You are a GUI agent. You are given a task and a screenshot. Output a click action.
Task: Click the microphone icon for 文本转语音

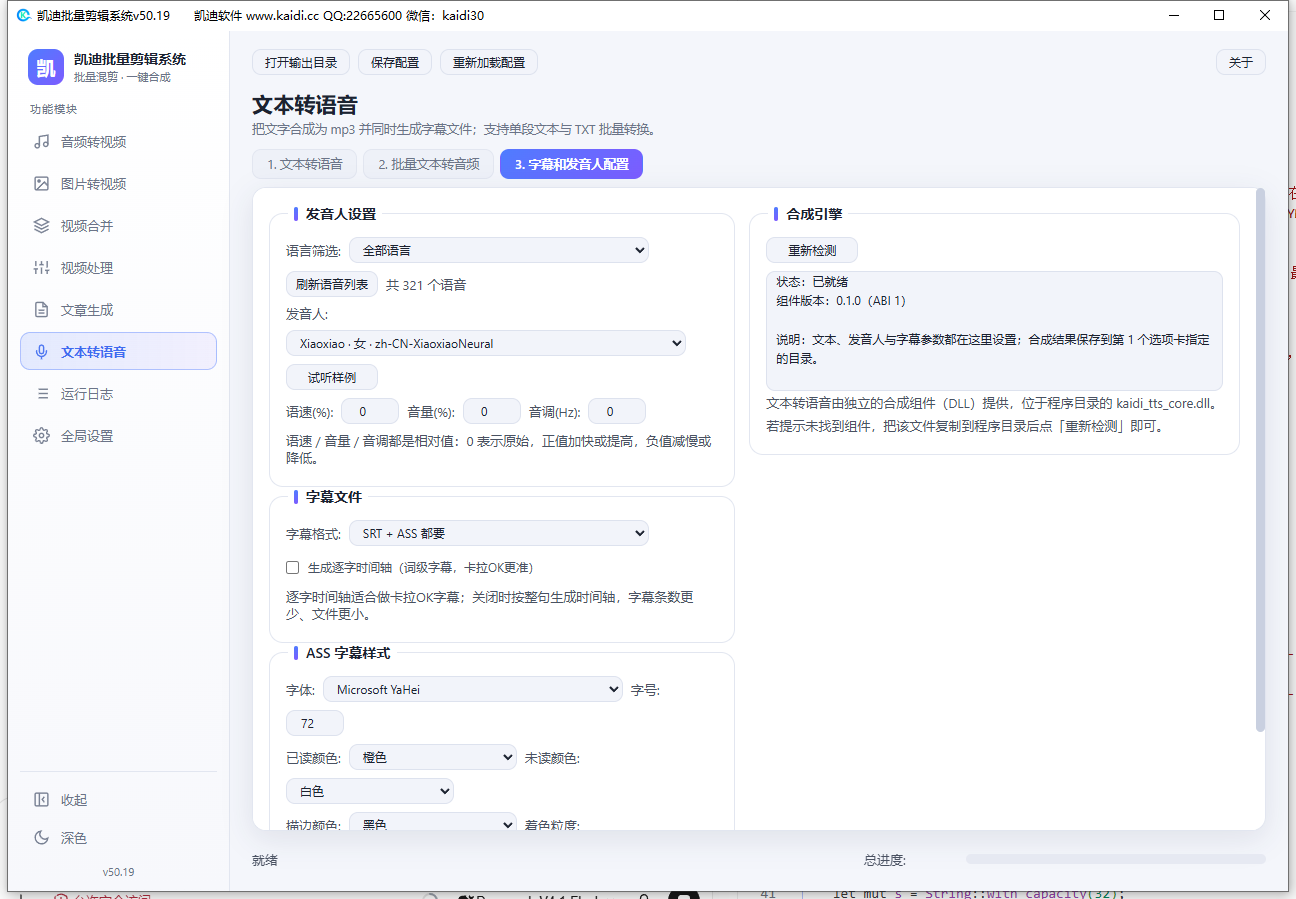point(41,352)
